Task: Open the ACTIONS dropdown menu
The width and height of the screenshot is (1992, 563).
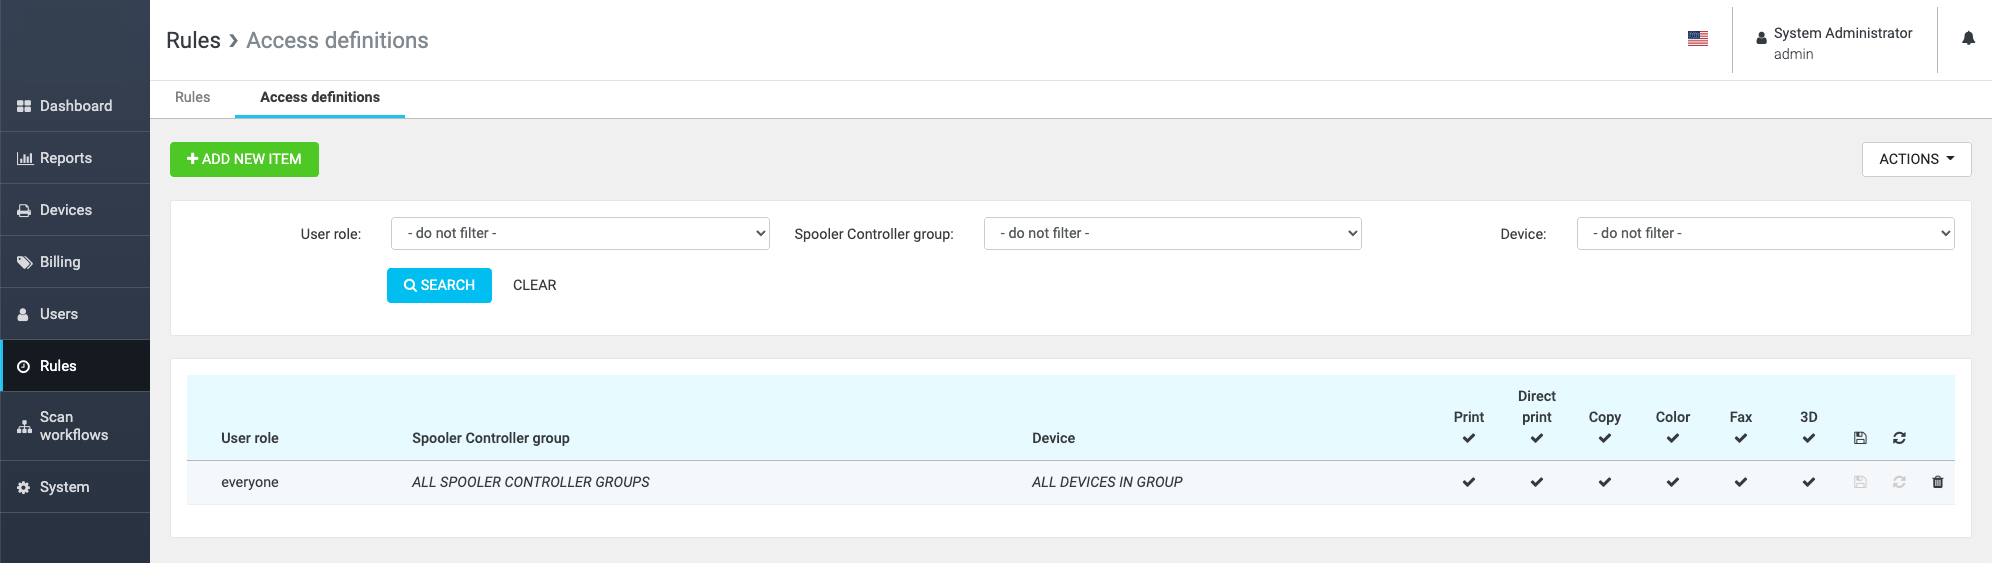Action: (1916, 159)
